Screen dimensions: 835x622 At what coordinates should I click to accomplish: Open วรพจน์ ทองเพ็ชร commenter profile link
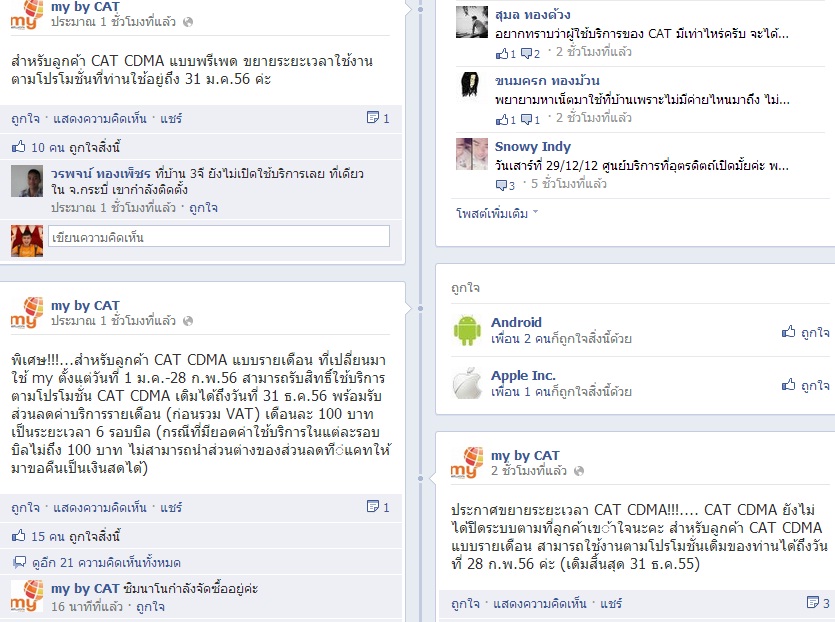[101, 174]
